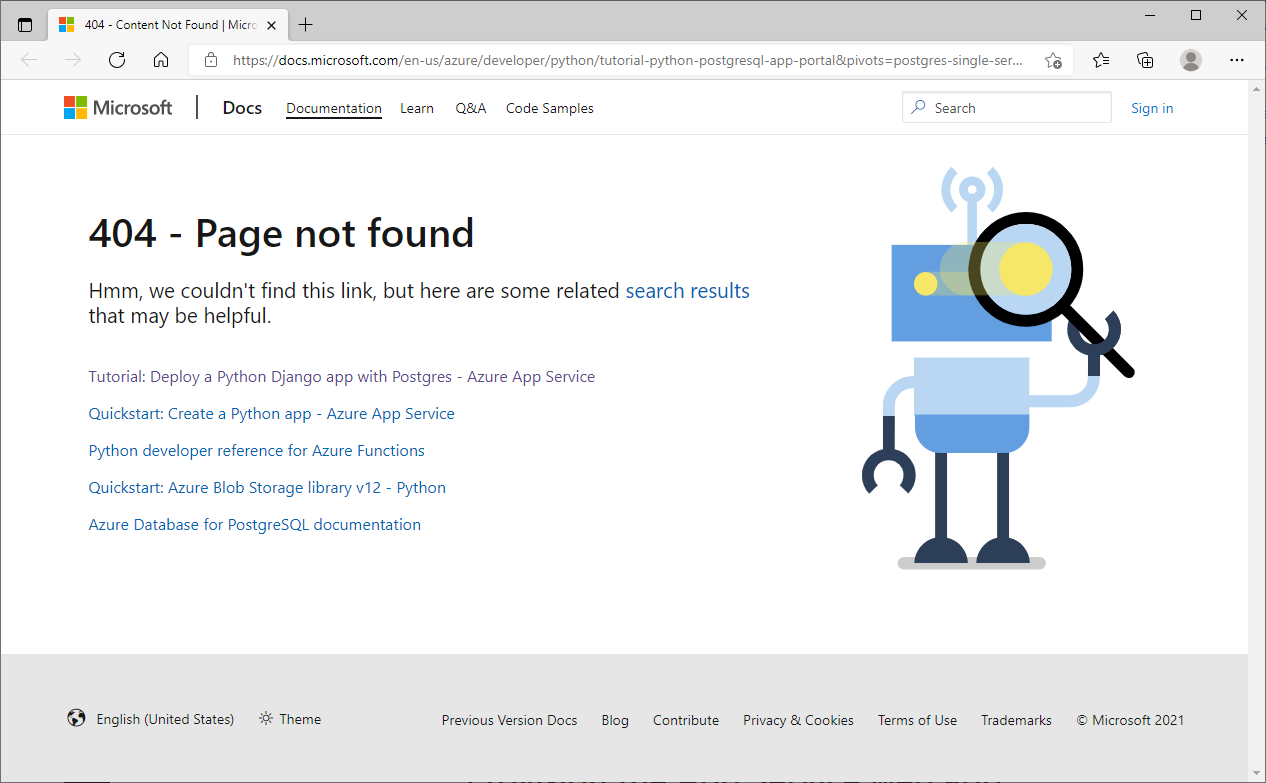Viewport: 1266px width, 783px height.
Task: Open the Documentation menu item
Action: pyautogui.click(x=334, y=108)
